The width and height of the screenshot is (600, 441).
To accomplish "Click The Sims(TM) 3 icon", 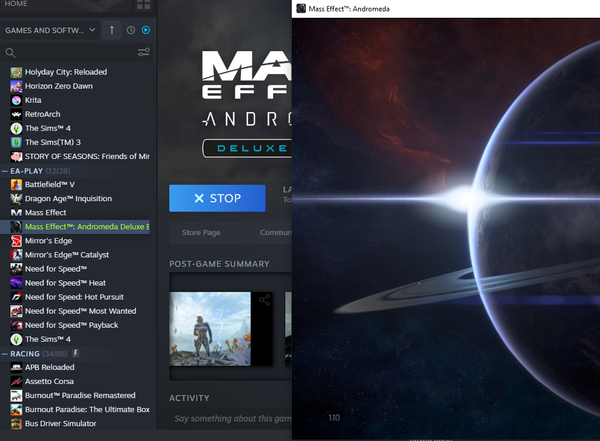I will (16, 142).
